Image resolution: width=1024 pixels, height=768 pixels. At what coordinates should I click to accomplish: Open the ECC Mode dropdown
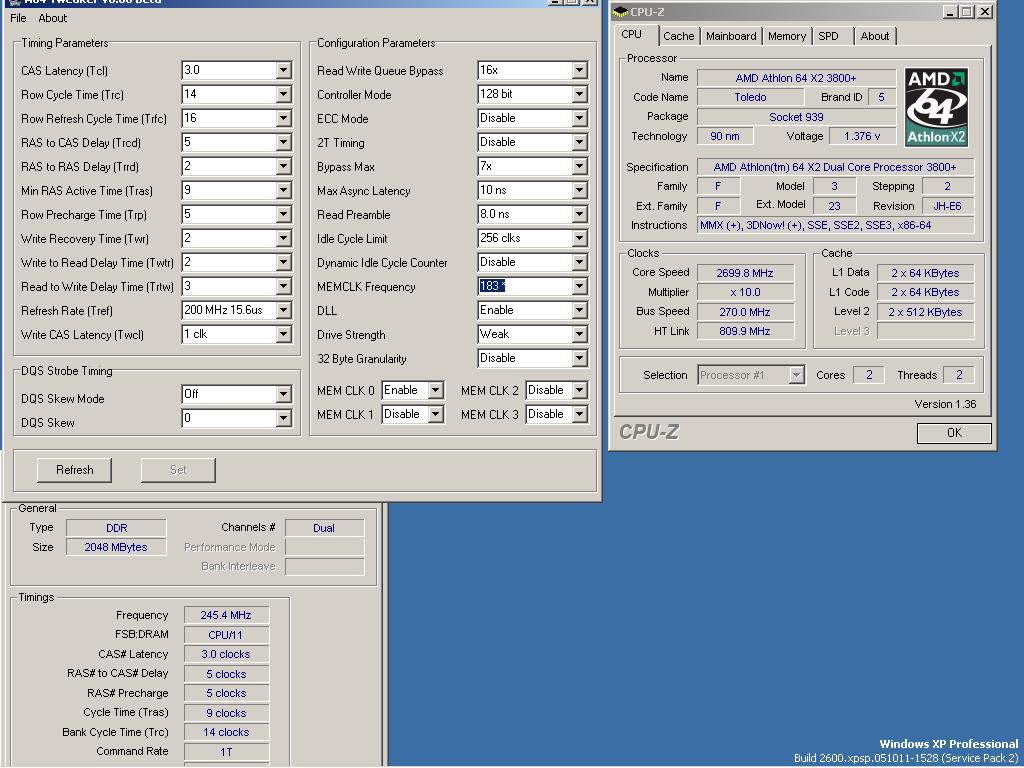579,119
